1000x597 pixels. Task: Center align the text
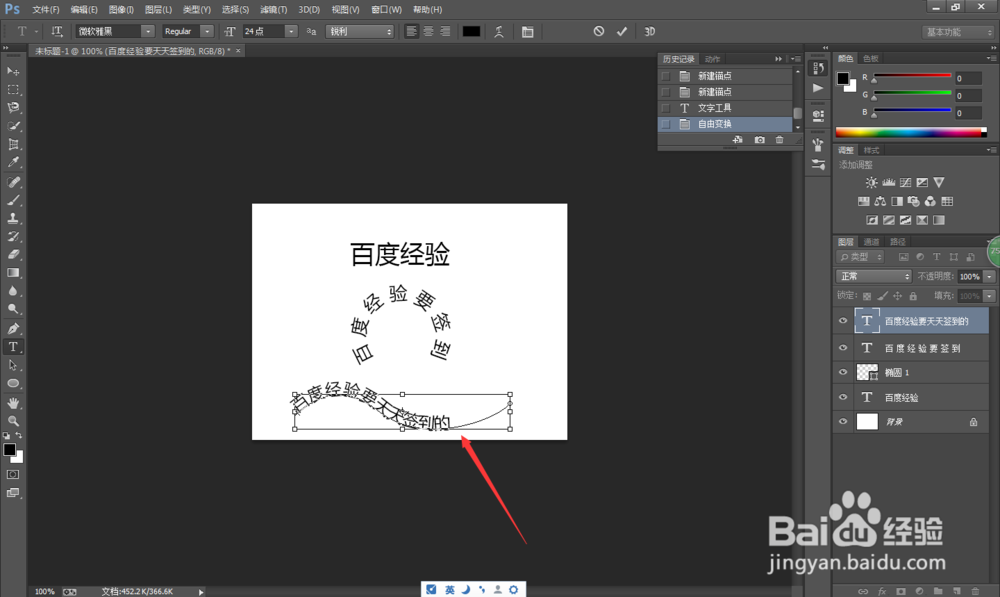[428, 31]
